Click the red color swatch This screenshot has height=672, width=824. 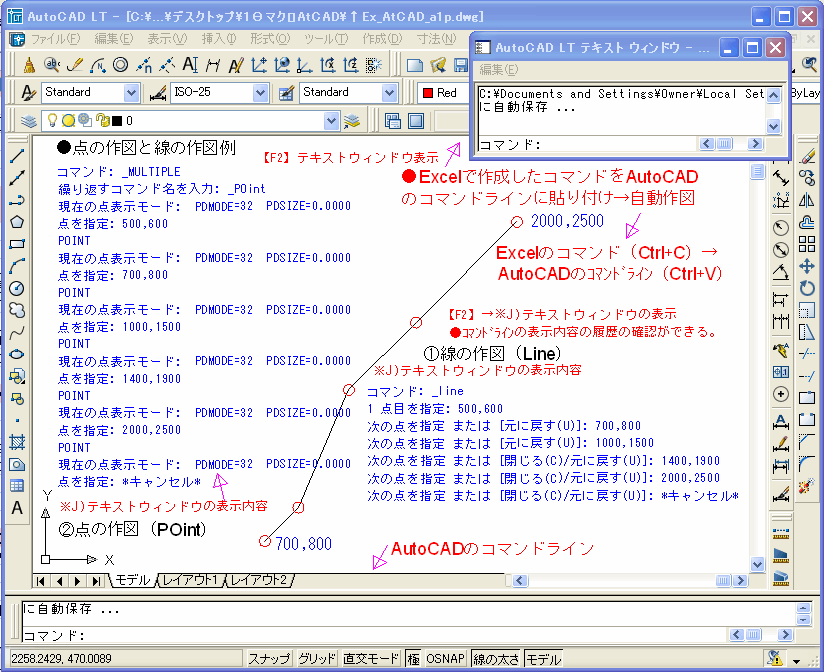(428, 93)
